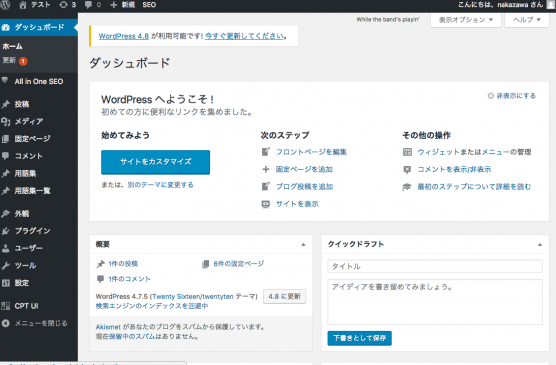556x365 pixels.
Task: Collapse the 概要 widget with its arrow
Action: [x=303, y=244]
